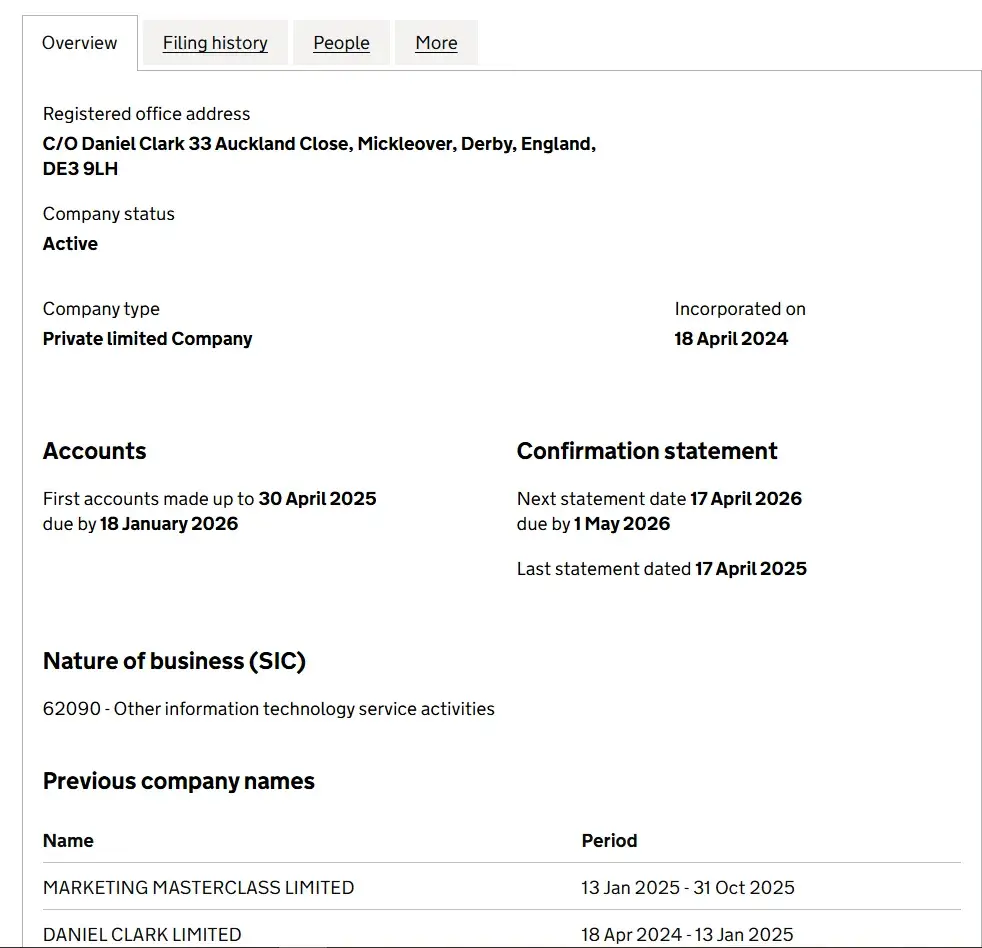Click accounts due date 18 January 2026
The image size is (982, 948).
(x=169, y=523)
